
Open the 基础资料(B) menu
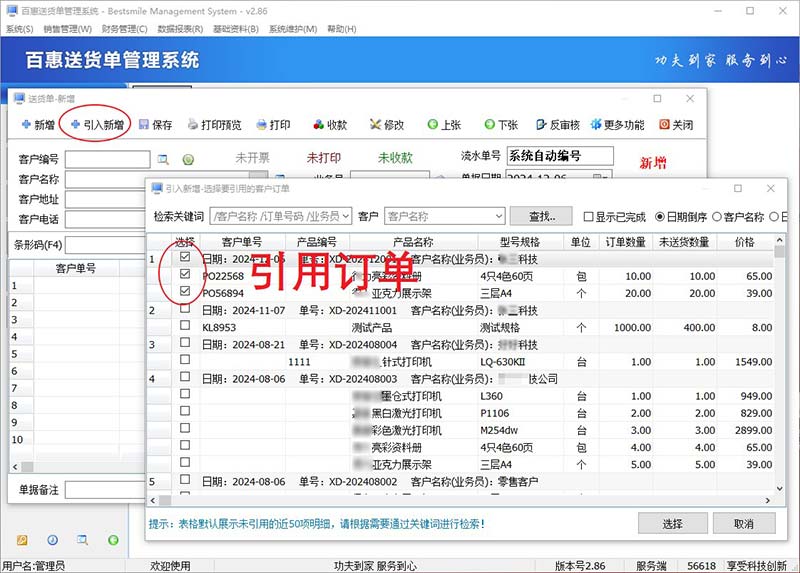[x=236, y=29]
